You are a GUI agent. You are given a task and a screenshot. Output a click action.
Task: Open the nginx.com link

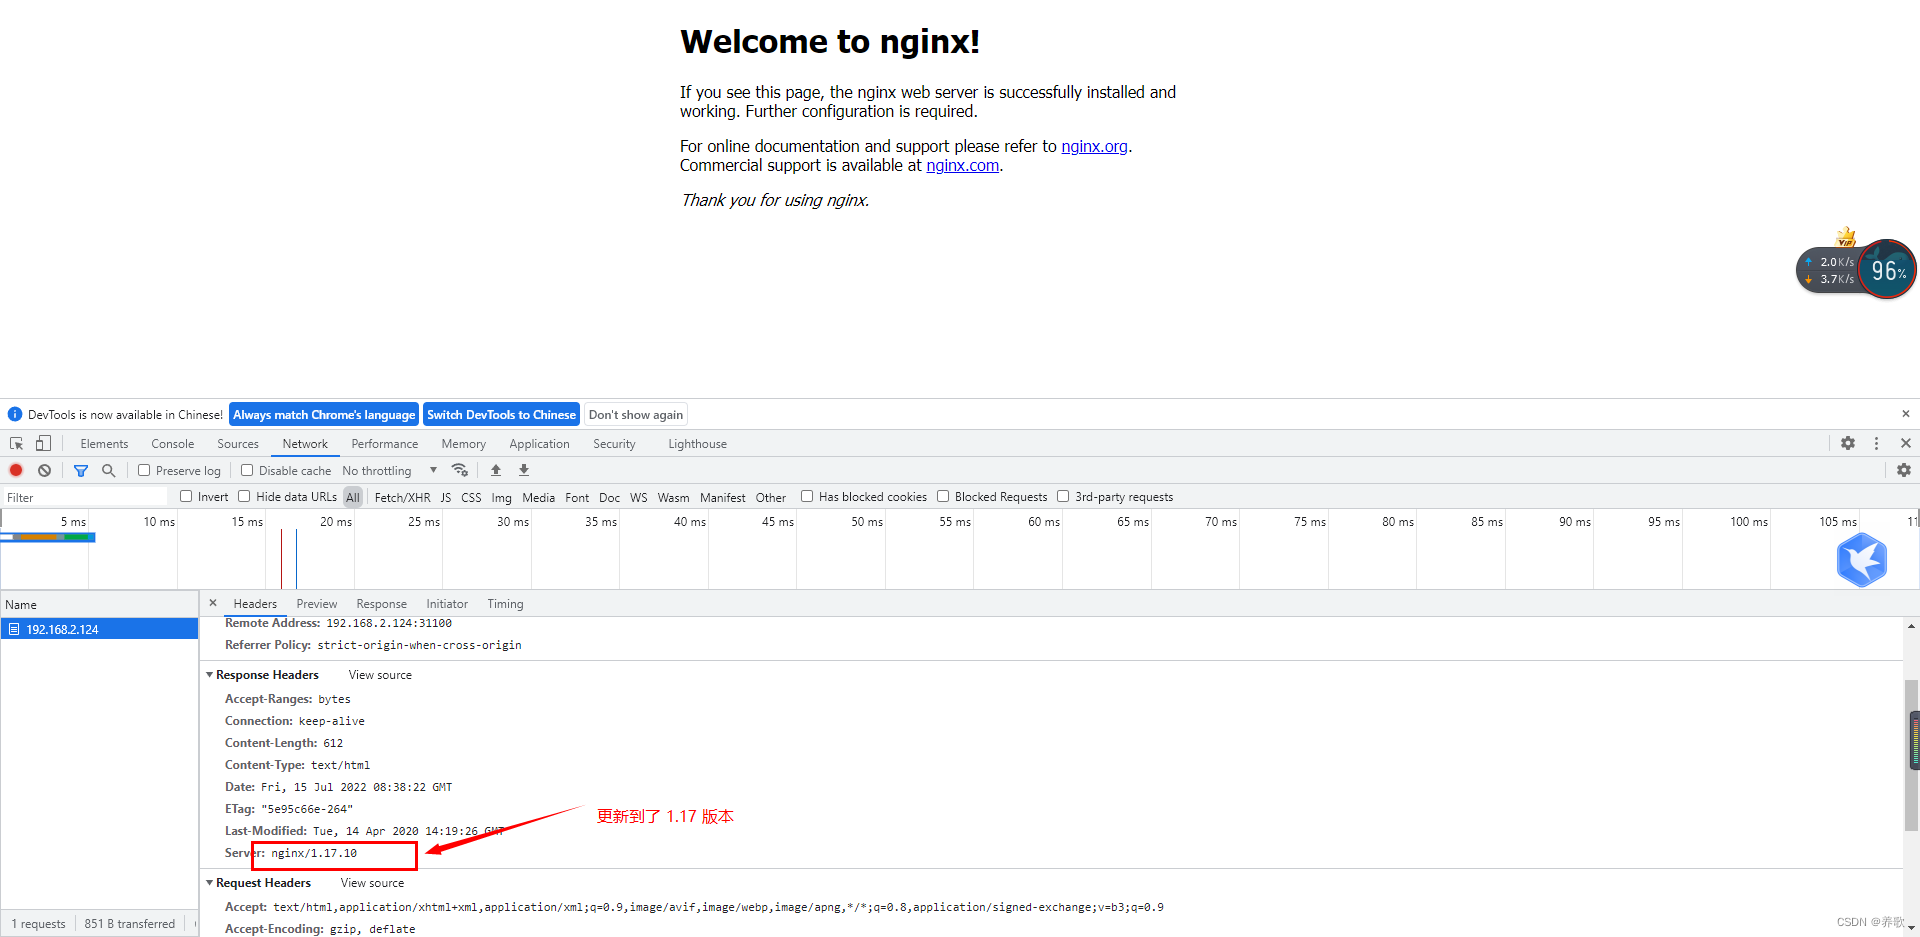click(962, 165)
